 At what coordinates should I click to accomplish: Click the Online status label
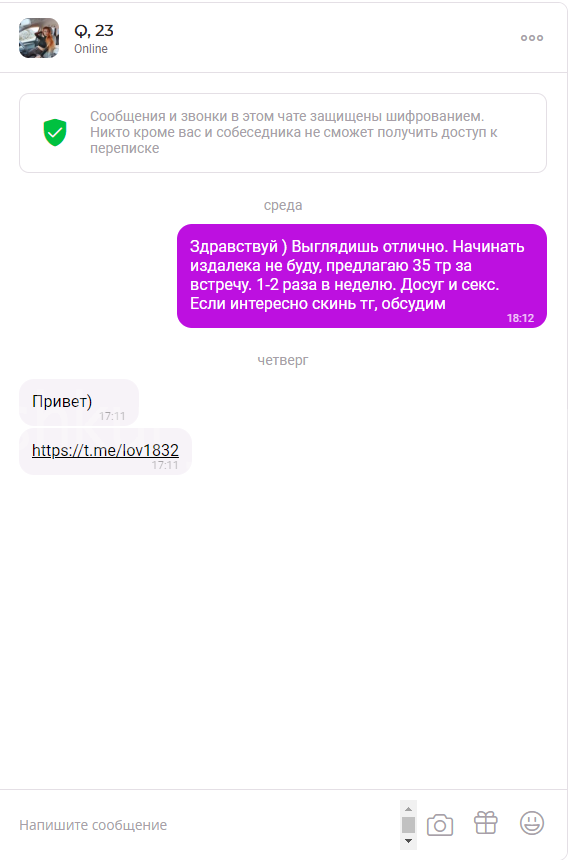[x=91, y=49]
